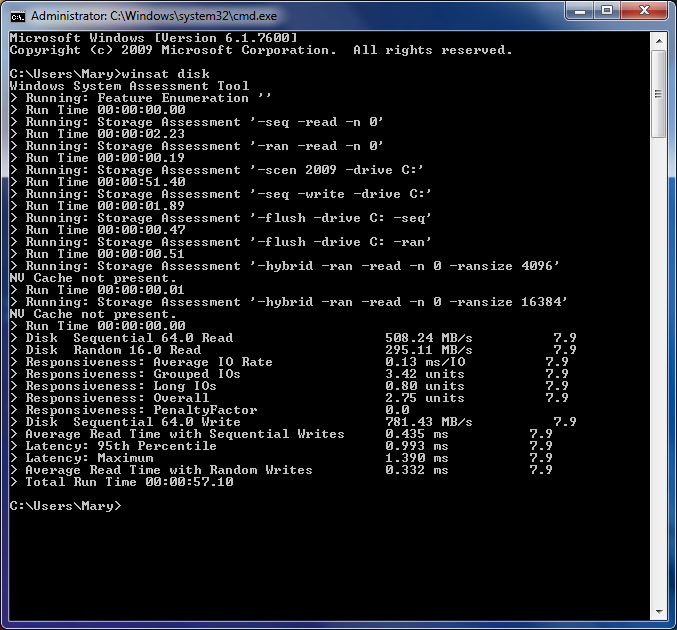Click the '0.993 ms' value
677x630 pixels.
(x=417, y=446)
